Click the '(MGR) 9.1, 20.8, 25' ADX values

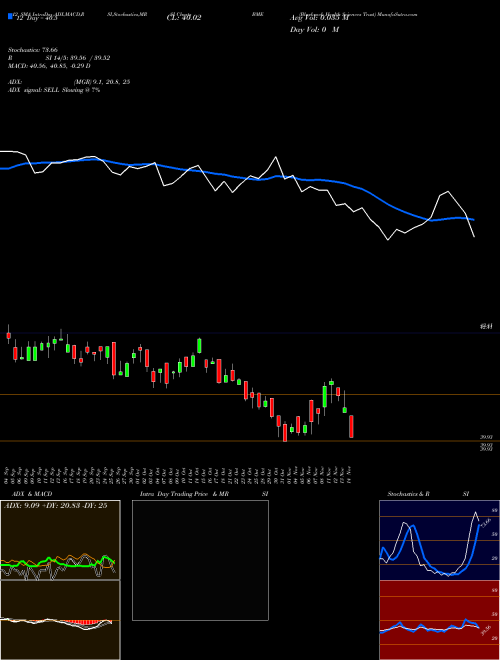pyautogui.click(x=101, y=82)
